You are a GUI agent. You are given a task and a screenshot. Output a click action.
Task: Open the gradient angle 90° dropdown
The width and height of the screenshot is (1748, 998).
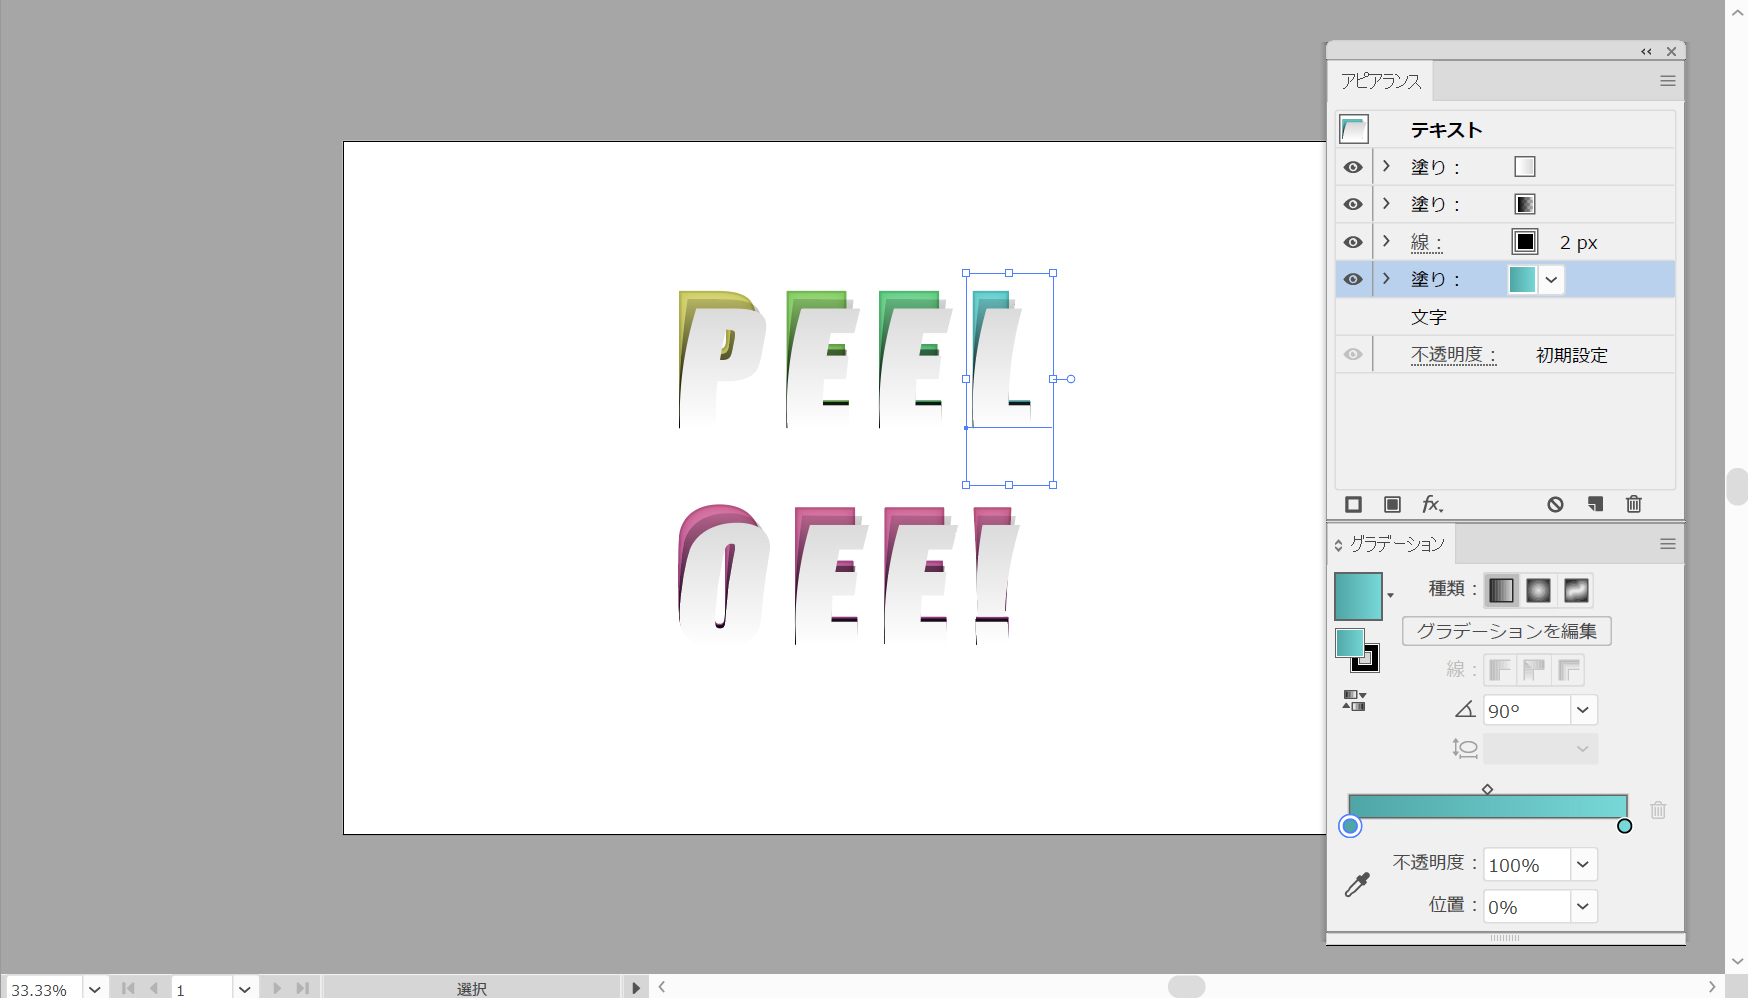(1583, 711)
